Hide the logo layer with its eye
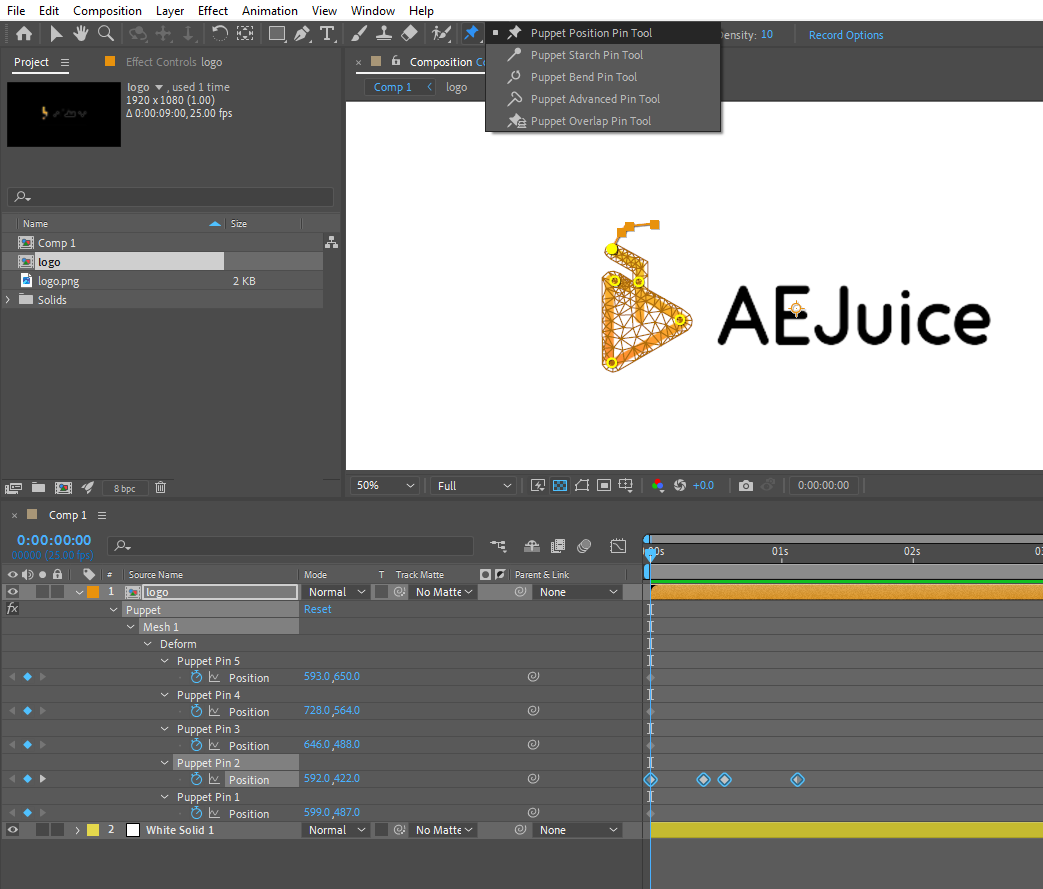Image resolution: width=1043 pixels, height=889 pixels. click(13, 592)
